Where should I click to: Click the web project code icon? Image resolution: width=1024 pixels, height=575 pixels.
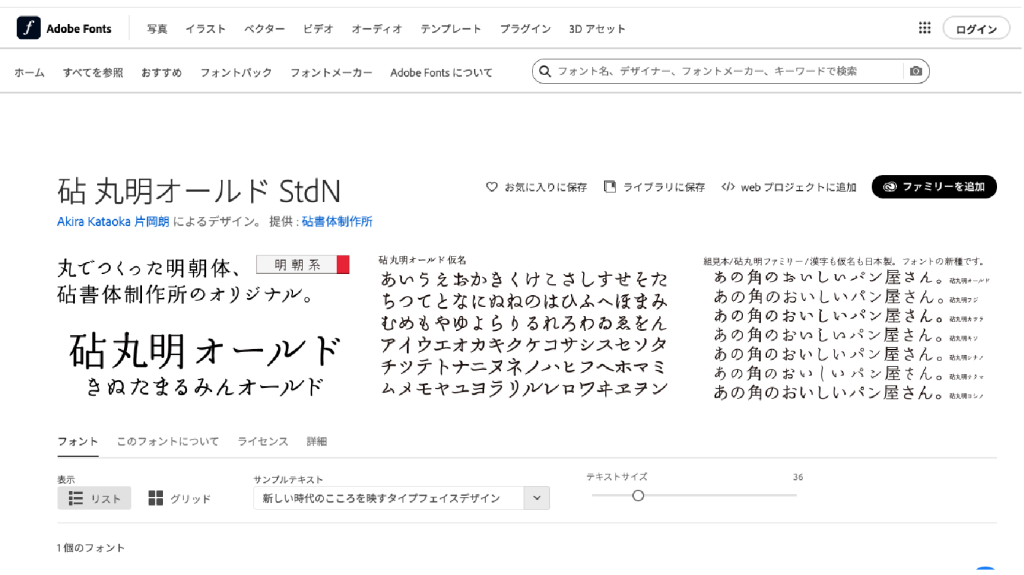click(728, 187)
